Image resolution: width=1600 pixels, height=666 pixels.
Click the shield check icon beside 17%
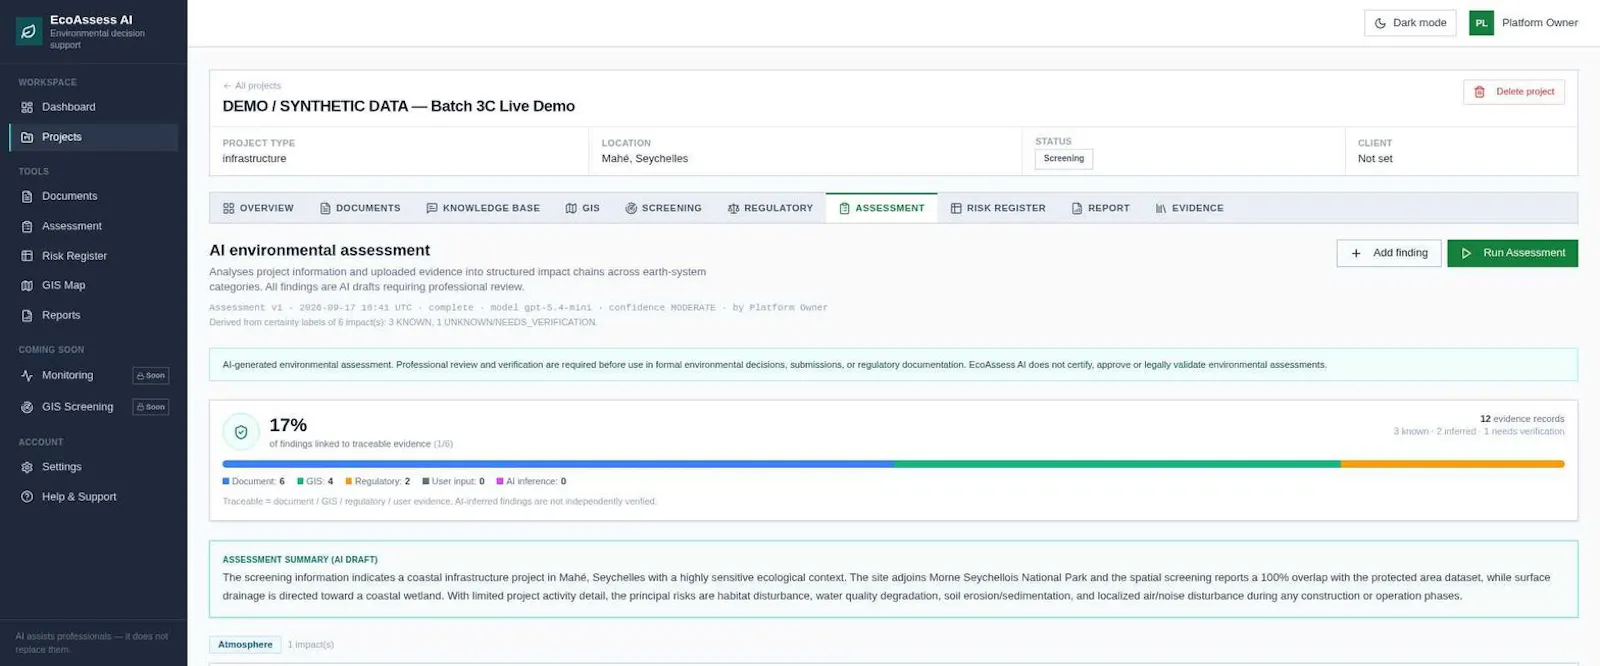(241, 432)
